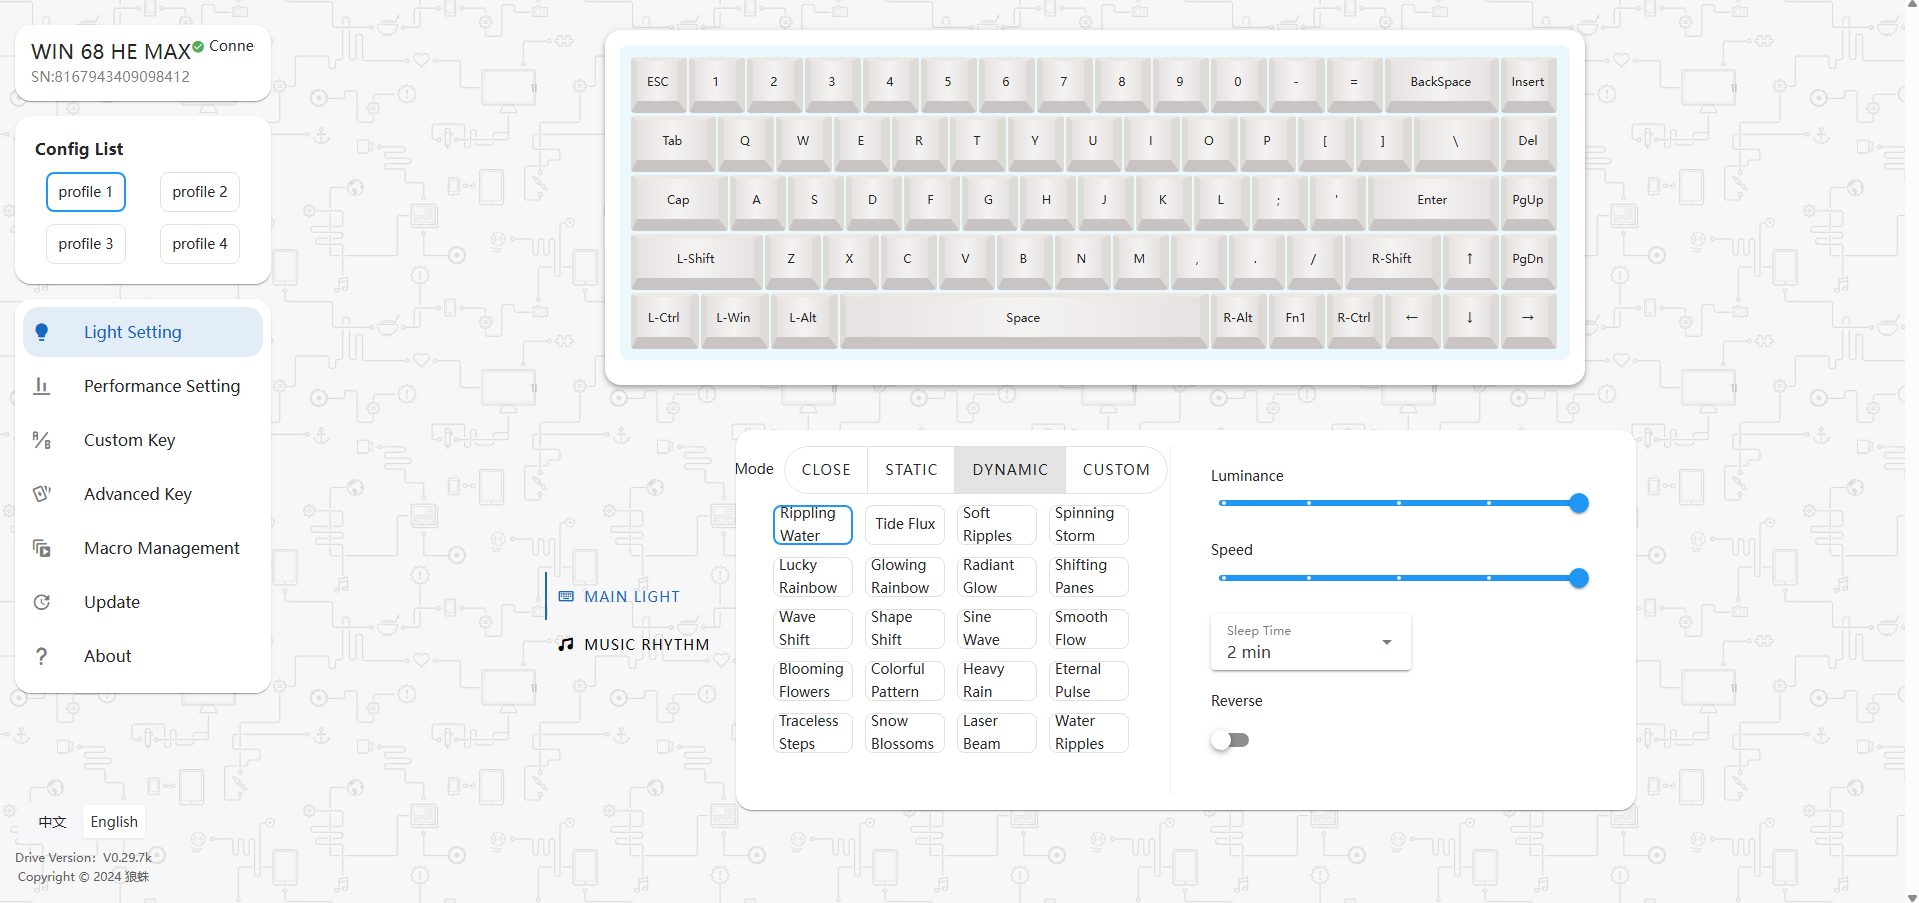Choose the Tide Flux lighting effect

click(904, 524)
